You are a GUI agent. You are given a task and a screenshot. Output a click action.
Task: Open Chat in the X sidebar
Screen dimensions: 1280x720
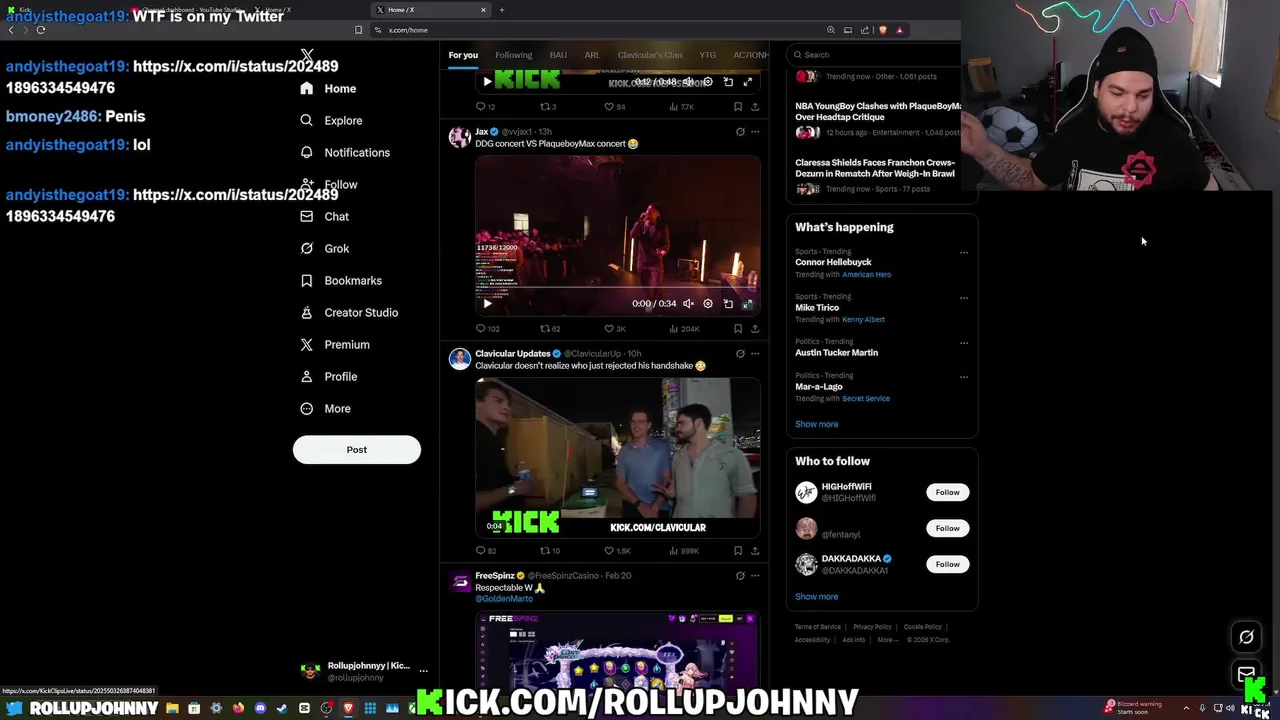point(324,217)
